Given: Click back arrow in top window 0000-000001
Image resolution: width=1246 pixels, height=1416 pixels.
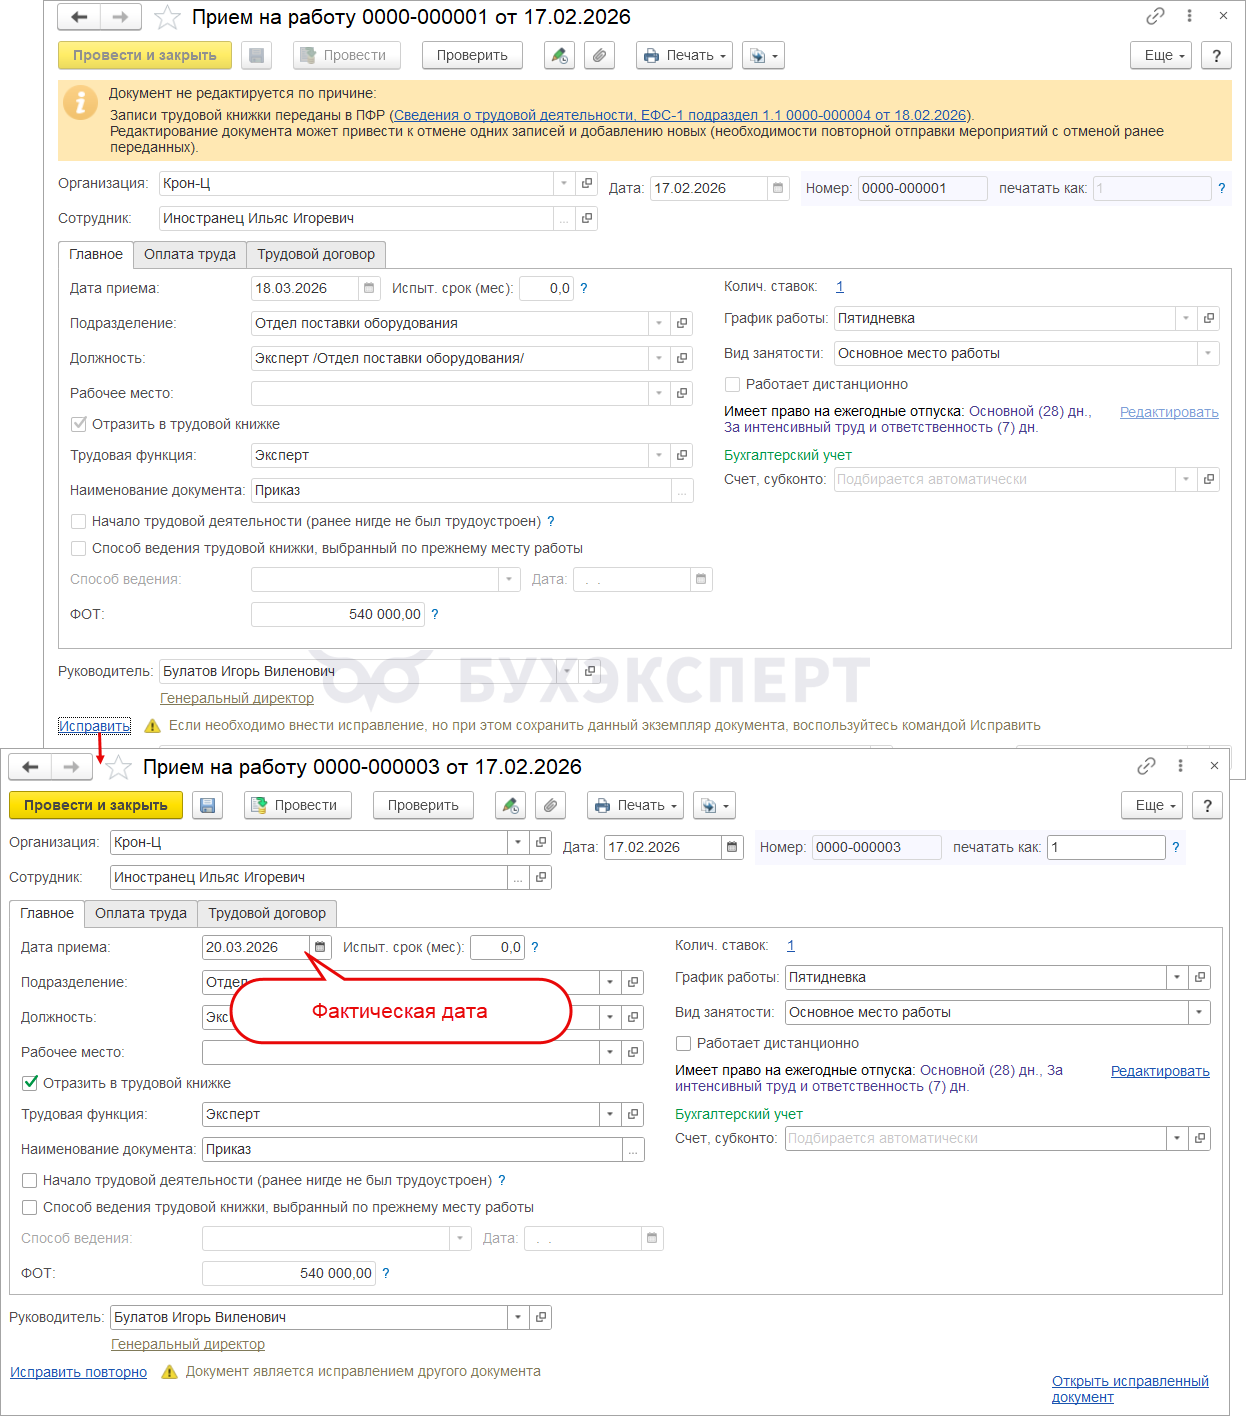Looking at the screenshot, I should [x=79, y=17].
